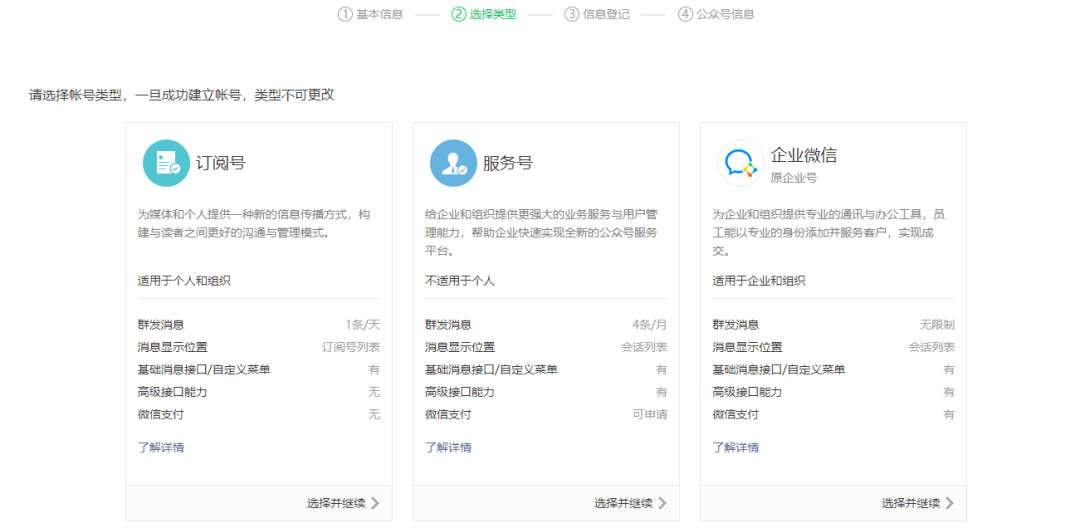Click the 订阅号 teal document icon
Image resolution: width=1080 pixels, height=528 pixels.
166,163
